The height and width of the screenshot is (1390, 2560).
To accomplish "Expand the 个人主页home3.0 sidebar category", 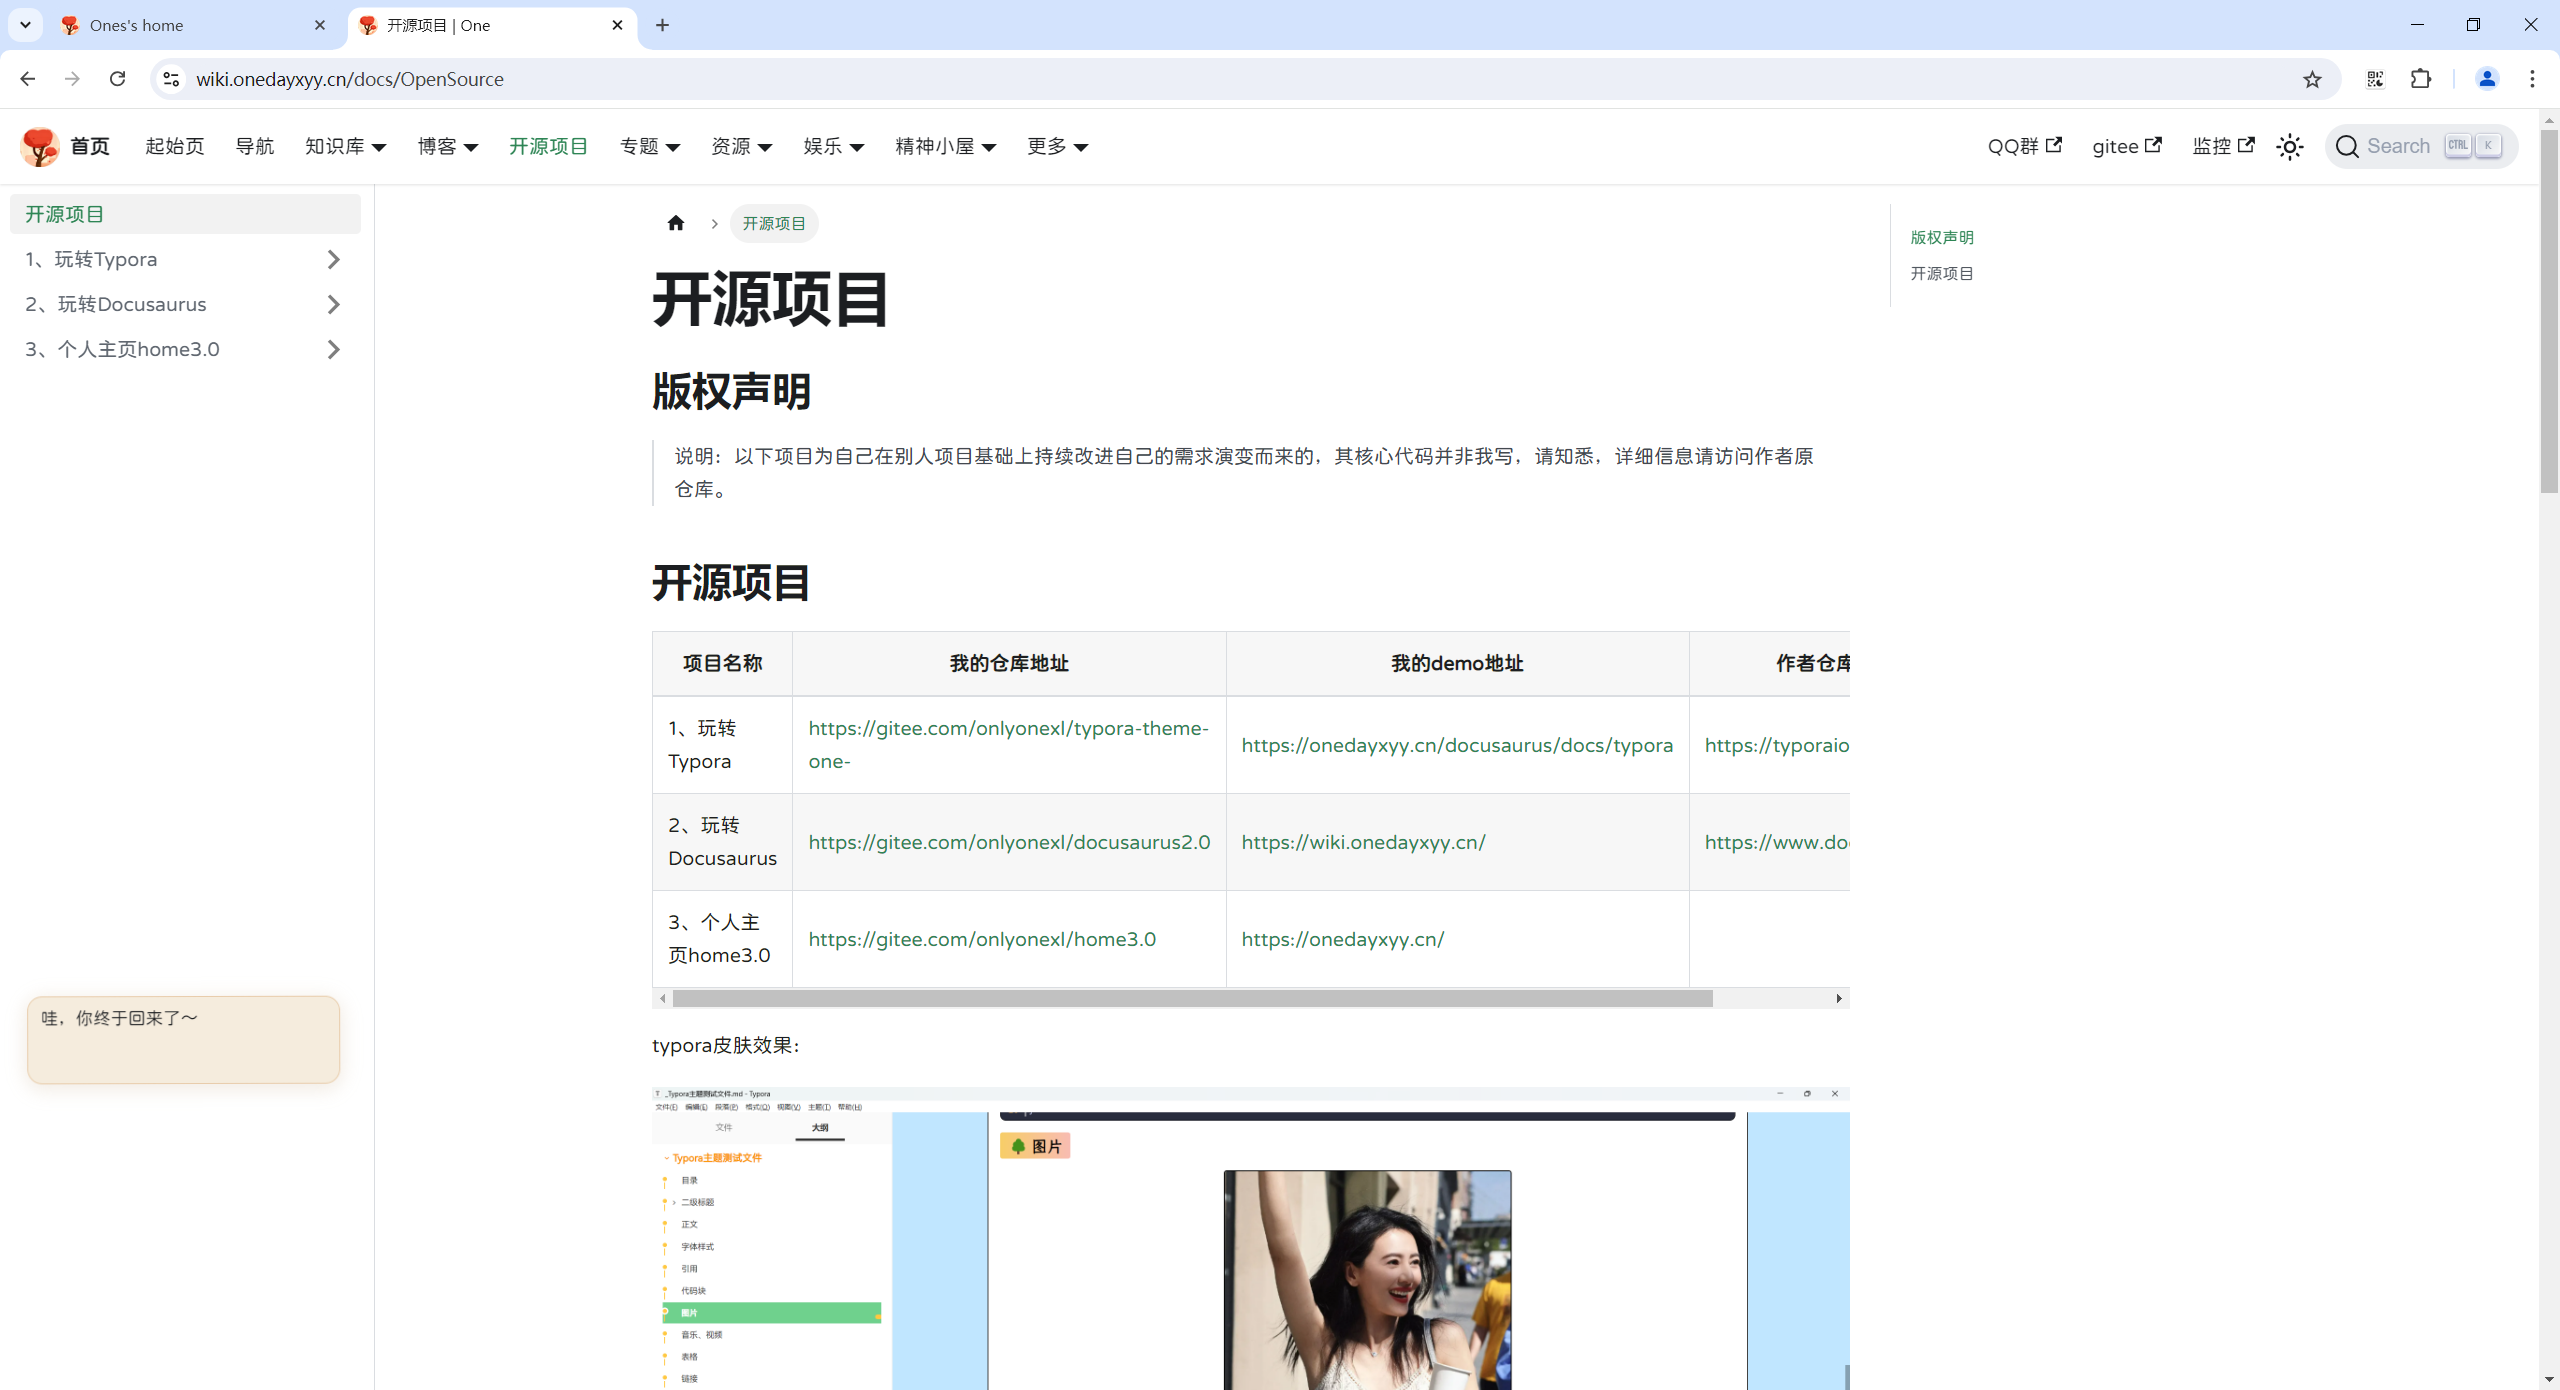I will pos(334,350).
